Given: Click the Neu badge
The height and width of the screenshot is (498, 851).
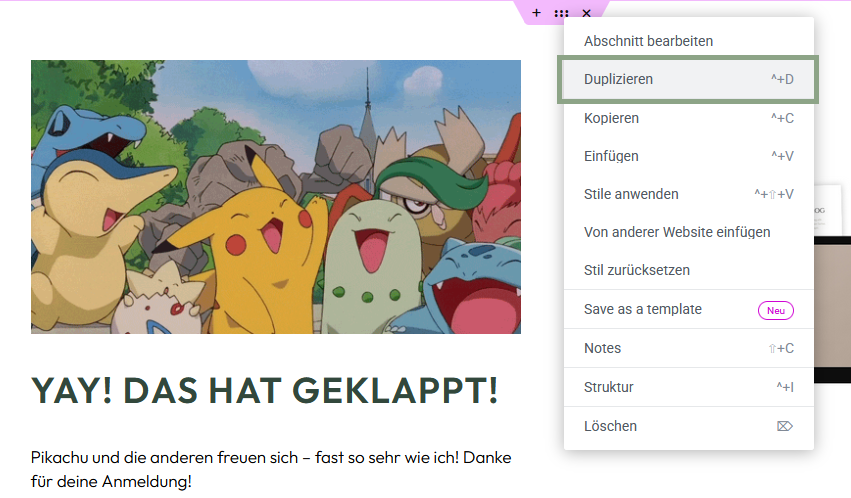Looking at the screenshot, I should coord(776,310).
